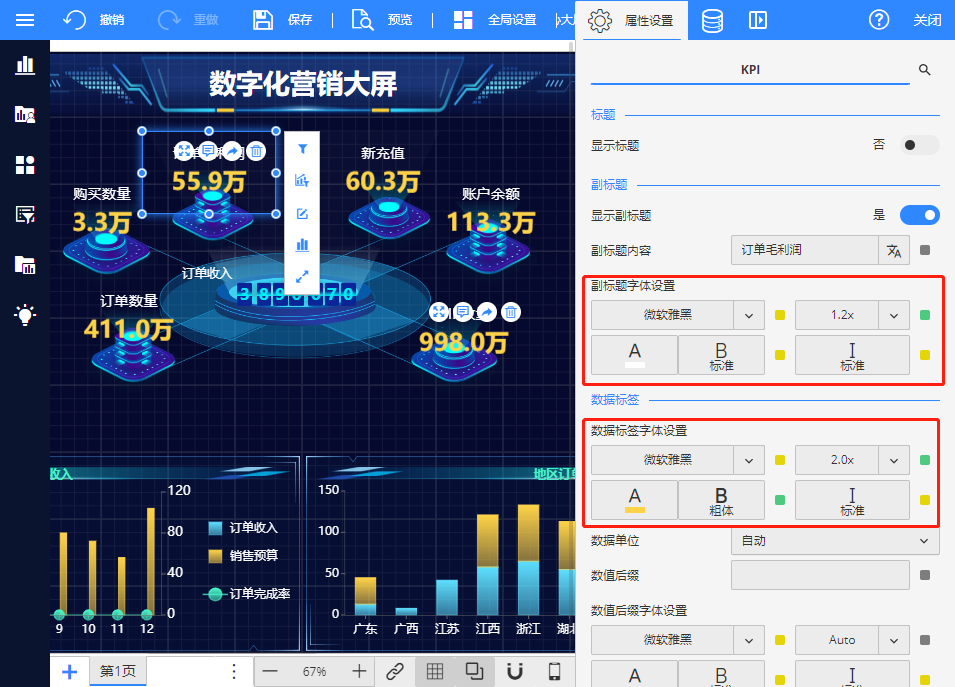This screenshot has height=687, width=955.
Task: Click the link icon in bottom bar
Action: click(395, 671)
